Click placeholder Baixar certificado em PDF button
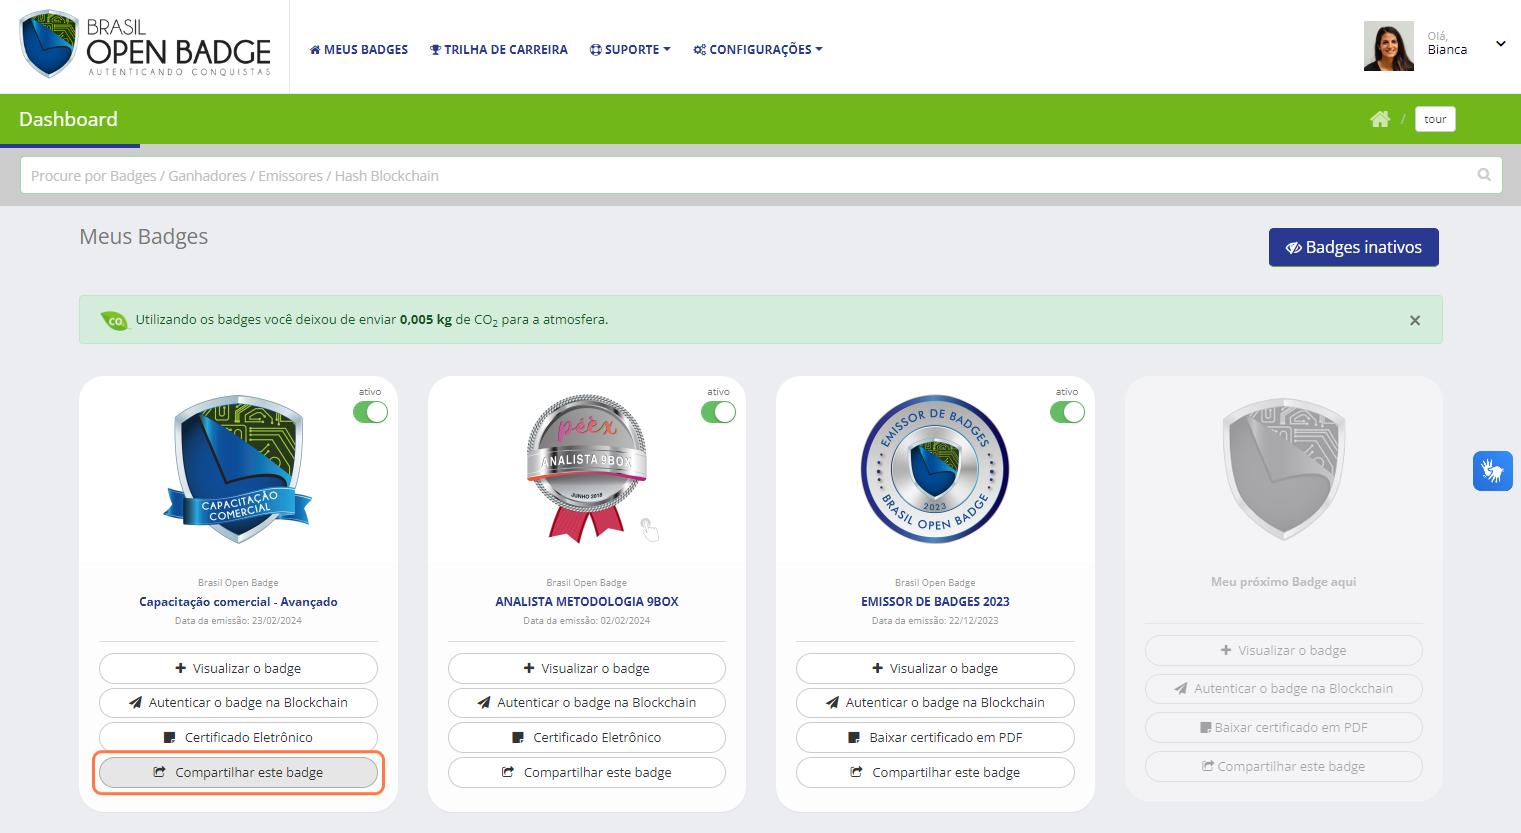 click(1284, 727)
